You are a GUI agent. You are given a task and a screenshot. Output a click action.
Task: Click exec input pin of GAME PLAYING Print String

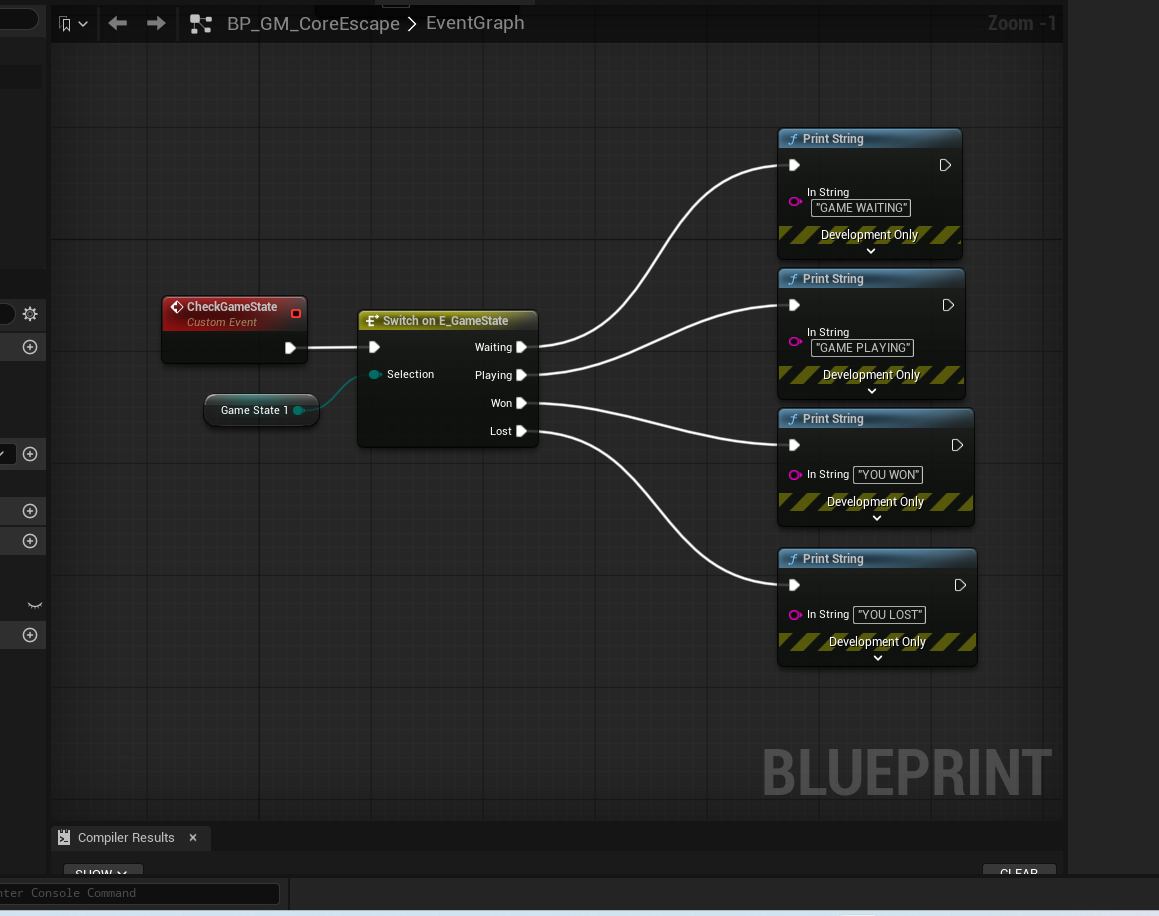pos(794,305)
